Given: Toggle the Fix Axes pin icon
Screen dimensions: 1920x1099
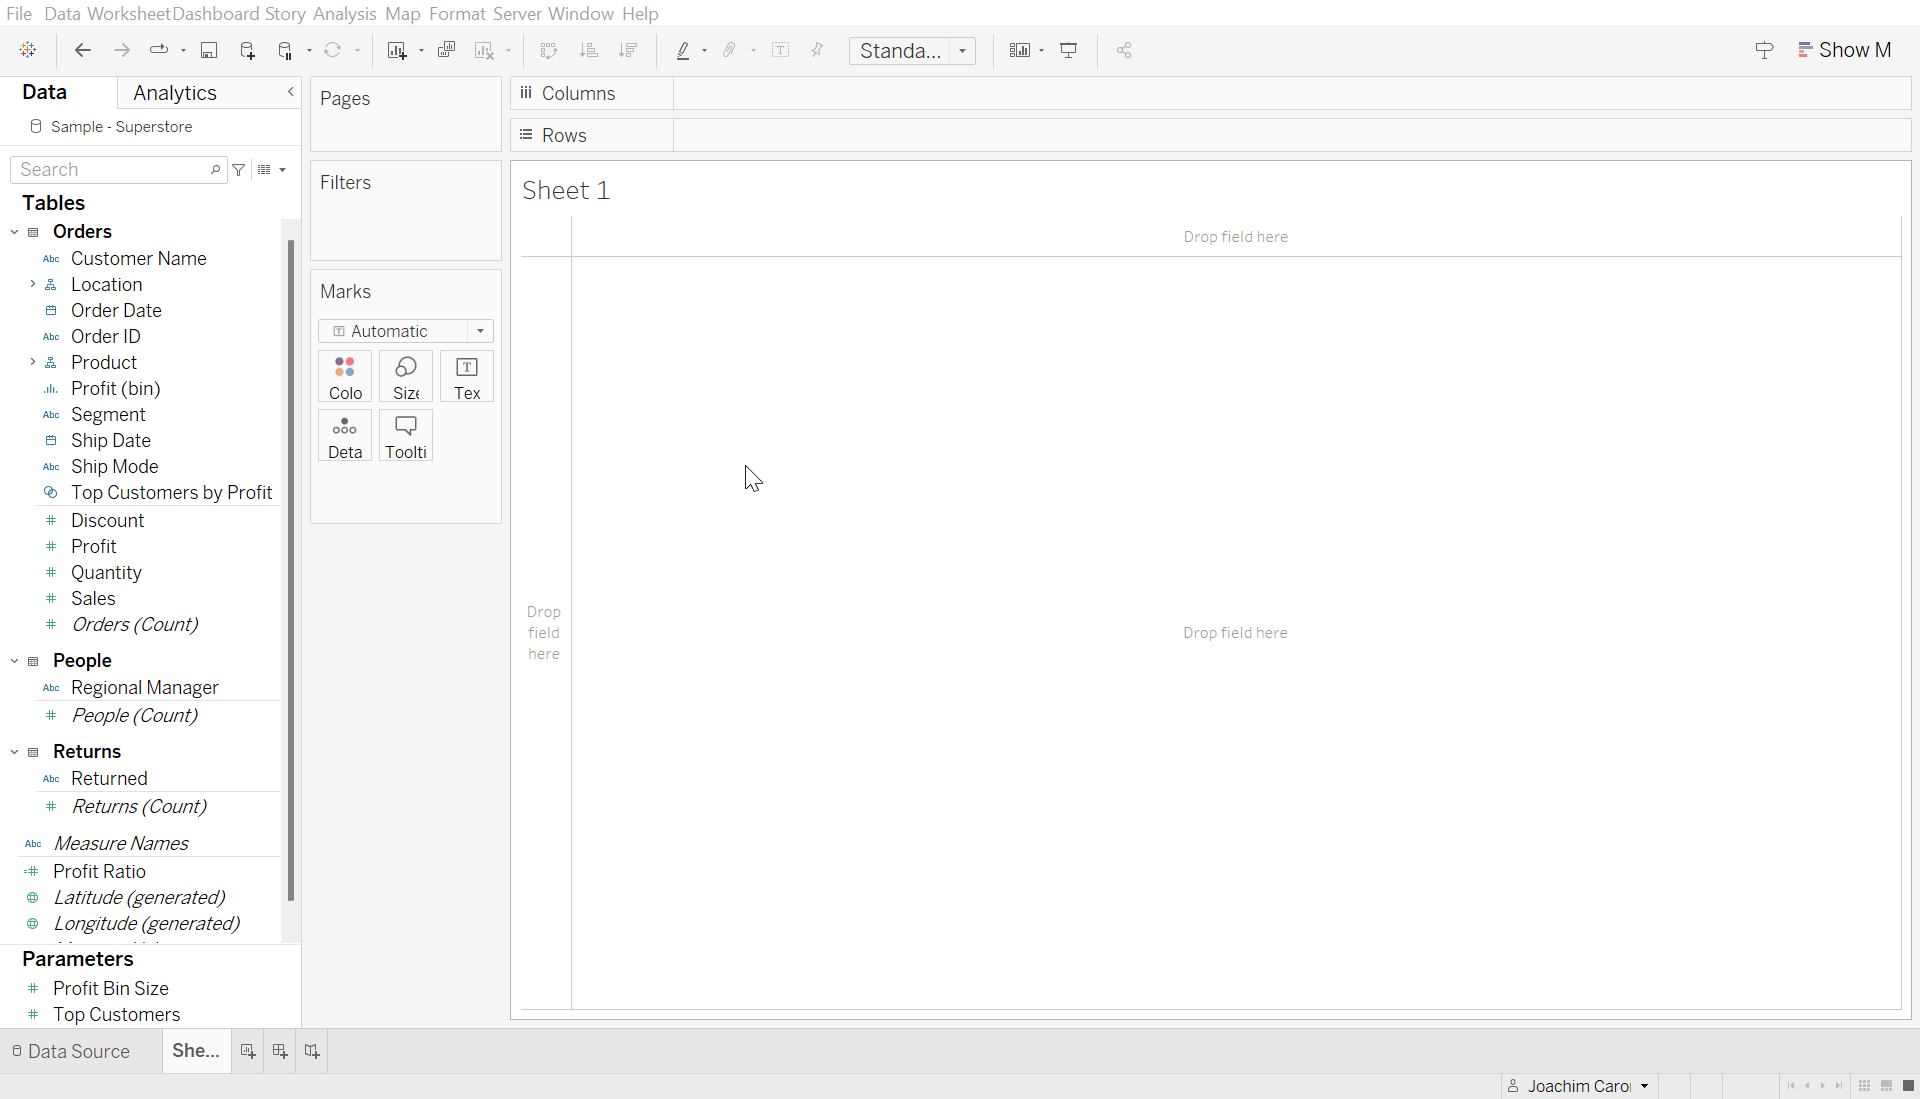Looking at the screenshot, I should 817,50.
